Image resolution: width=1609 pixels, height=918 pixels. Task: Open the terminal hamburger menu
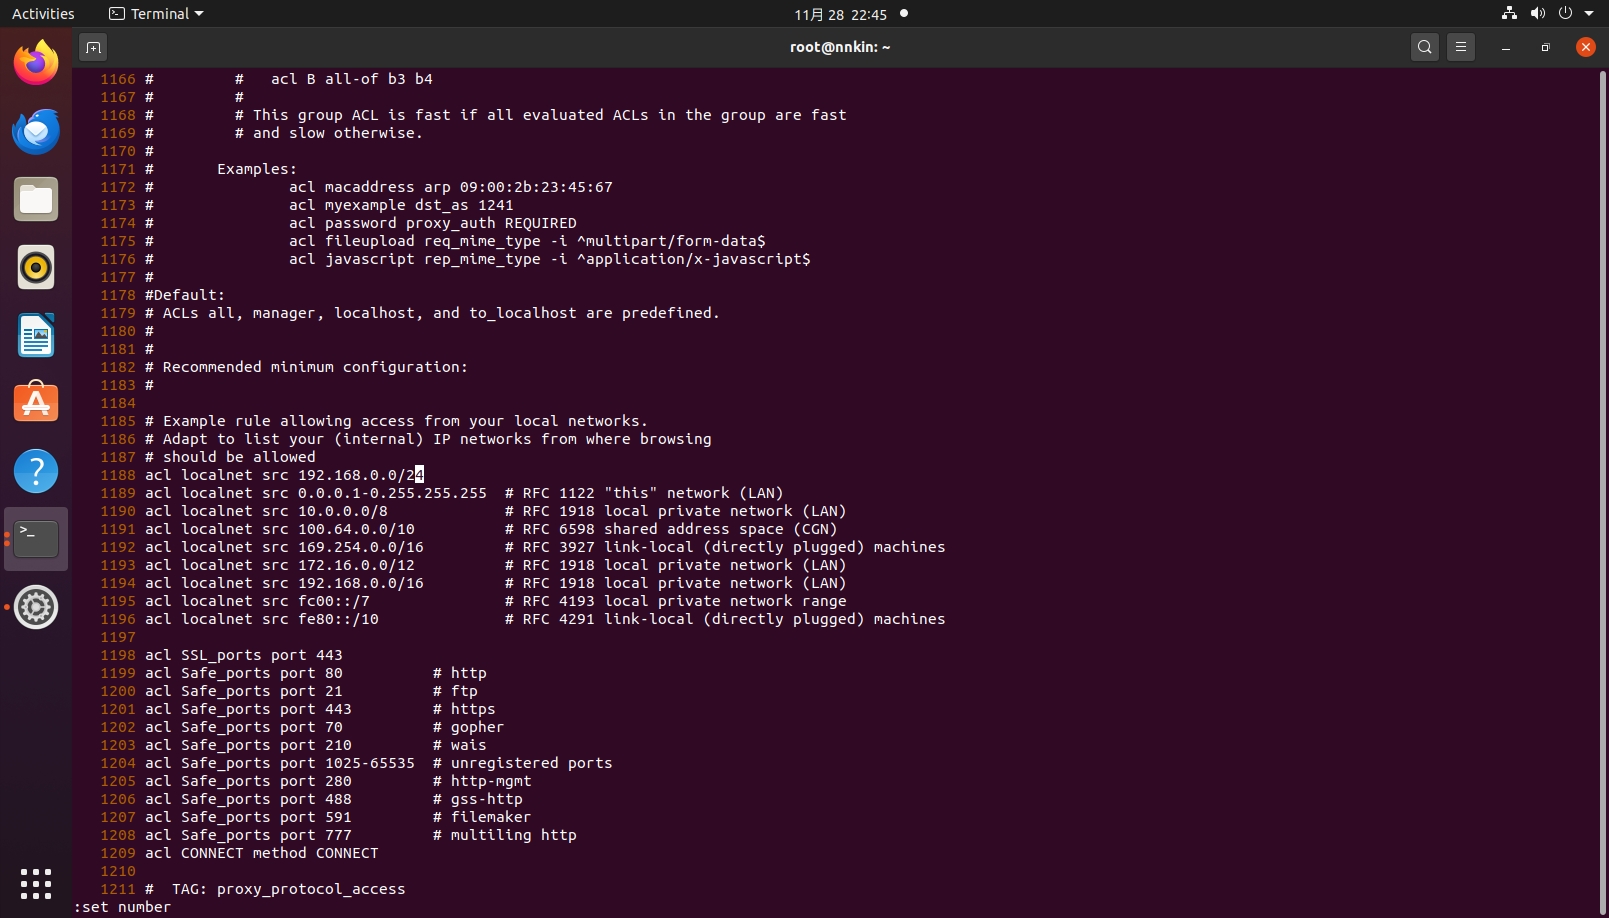[1461, 47]
